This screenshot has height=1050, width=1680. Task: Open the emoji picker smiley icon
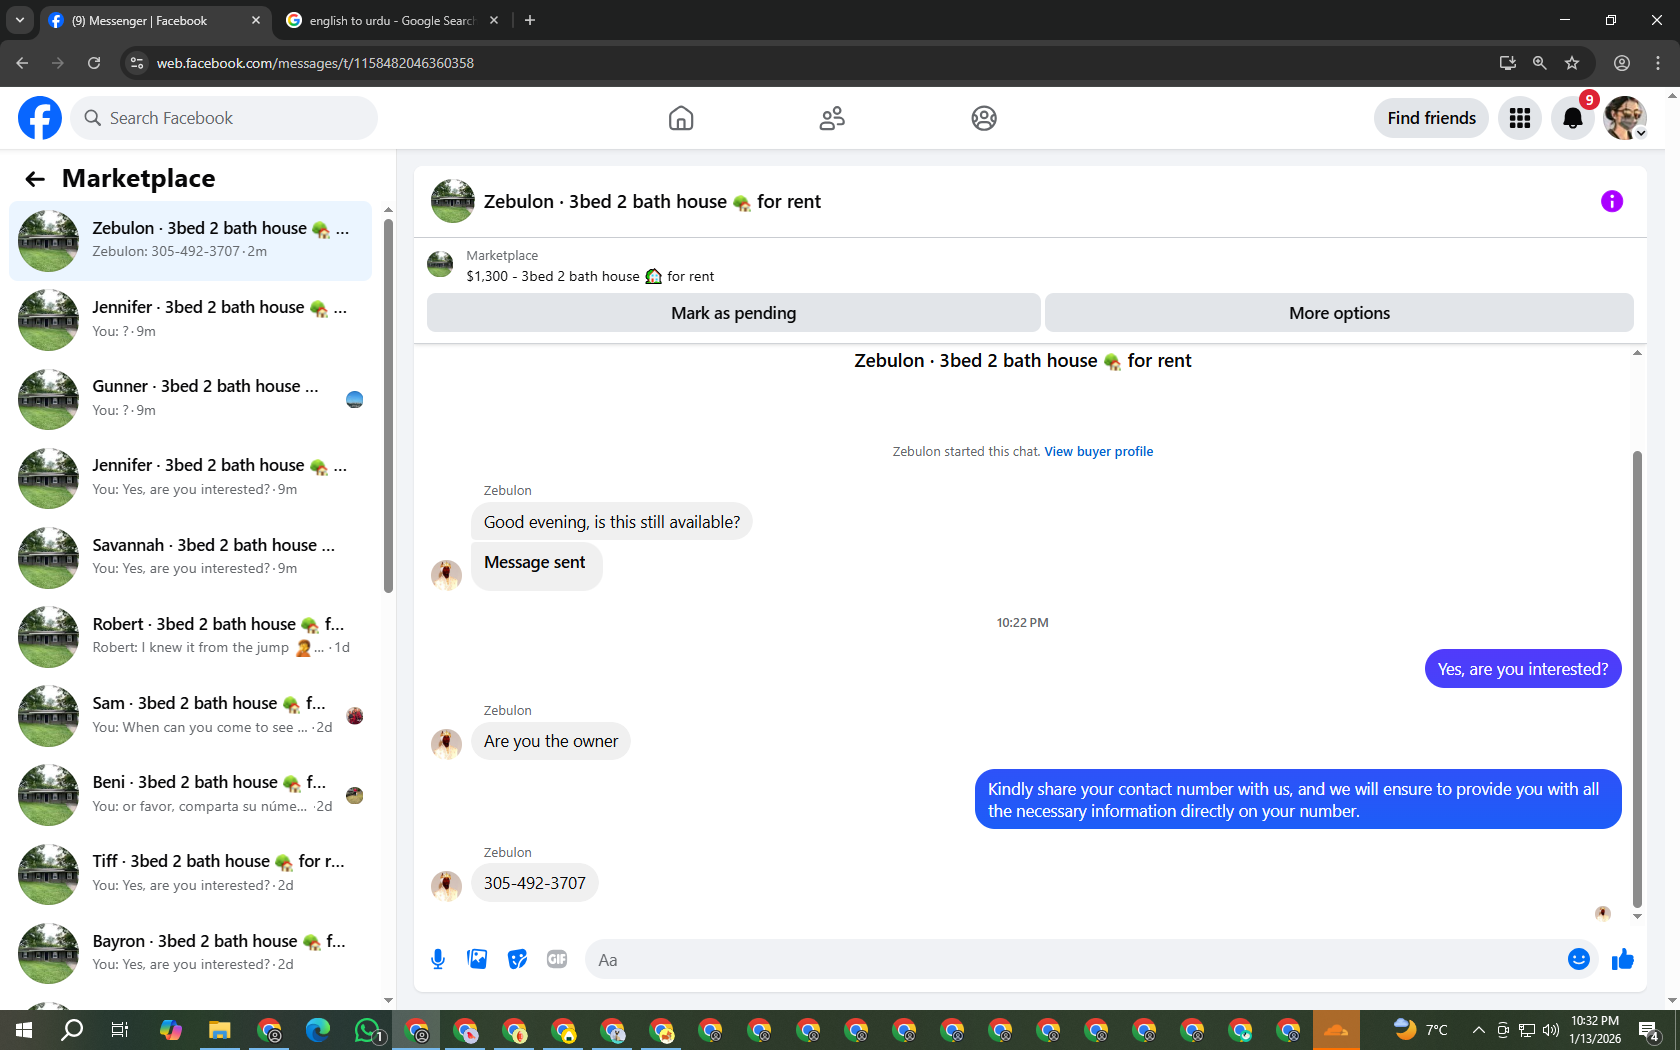(x=1579, y=960)
